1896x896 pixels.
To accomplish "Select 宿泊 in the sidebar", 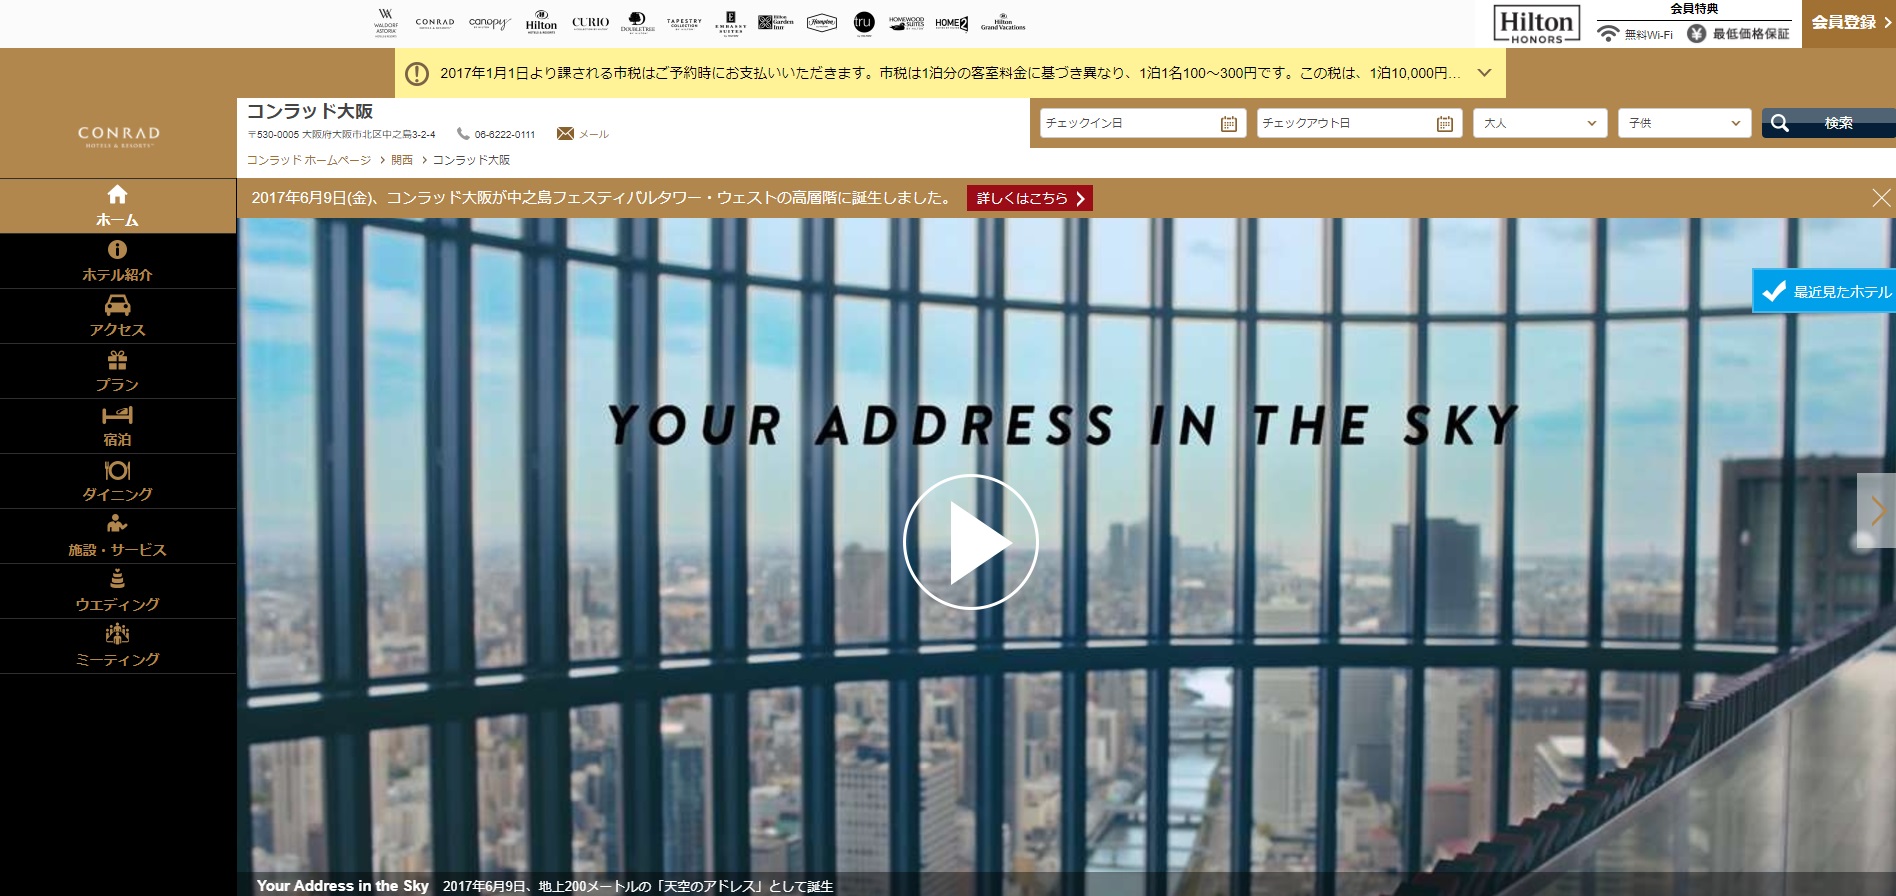I will tap(118, 427).
